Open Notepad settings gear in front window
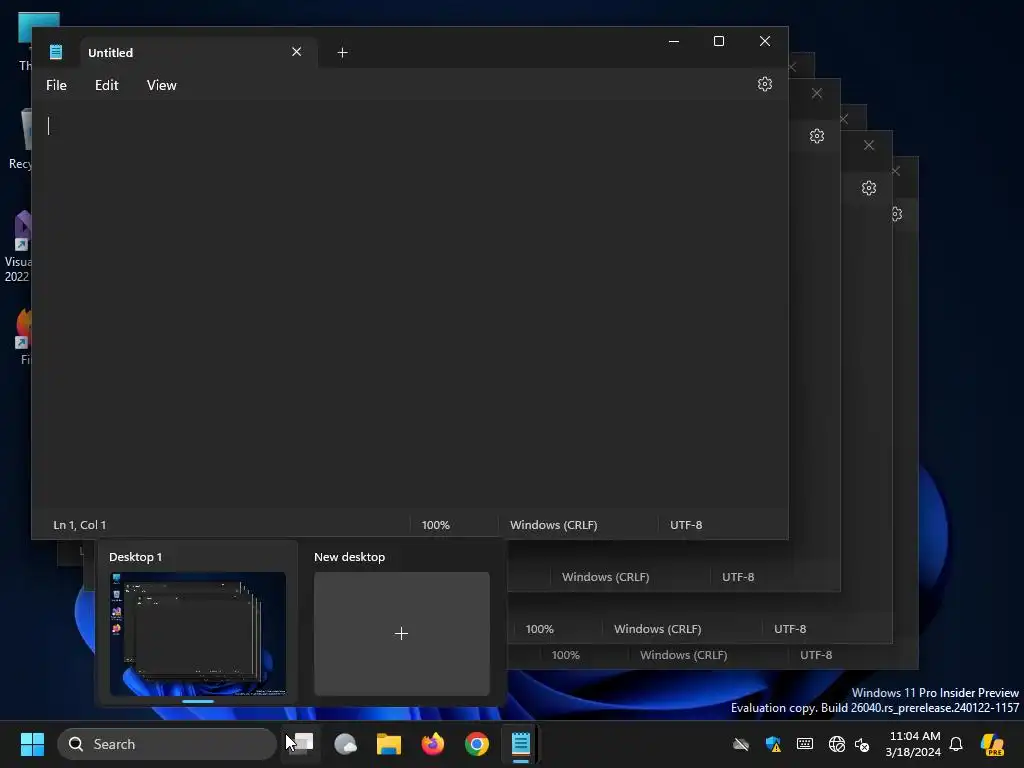Screen dimensions: 1024x768 coord(765,84)
